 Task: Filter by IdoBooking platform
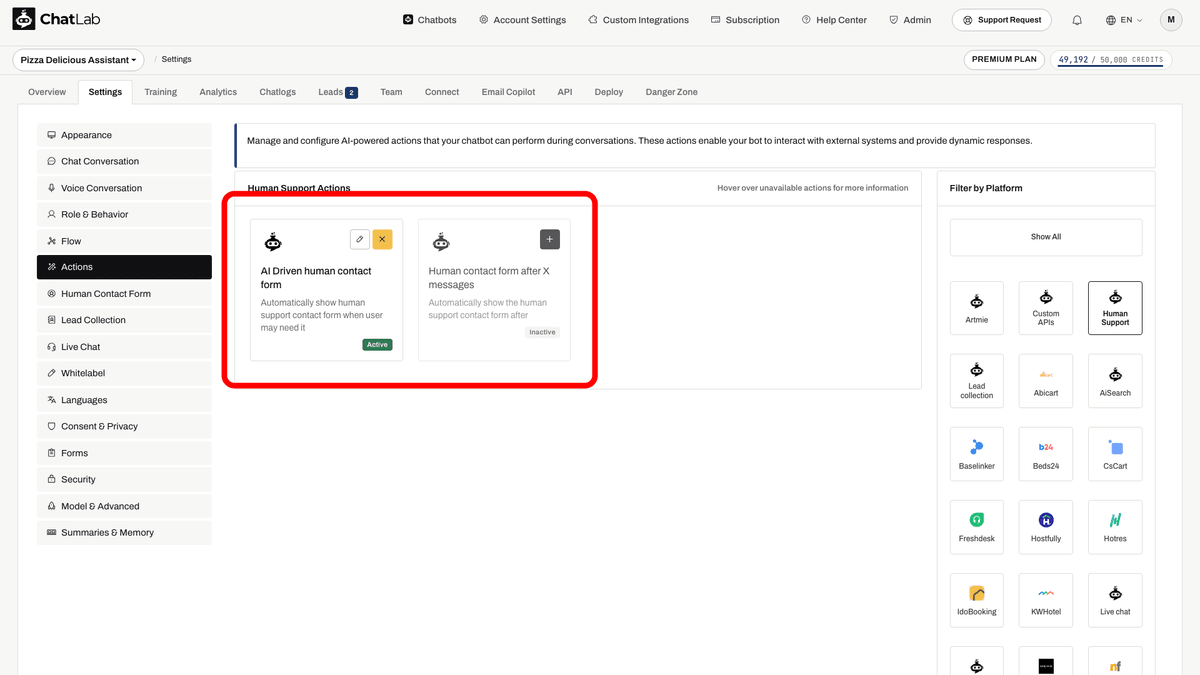(x=977, y=600)
